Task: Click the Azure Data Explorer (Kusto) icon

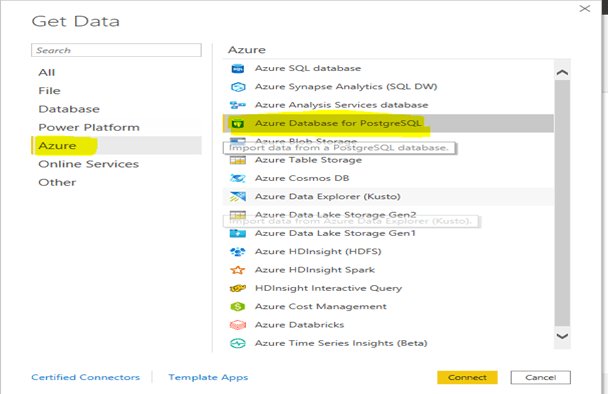Action: [238, 197]
